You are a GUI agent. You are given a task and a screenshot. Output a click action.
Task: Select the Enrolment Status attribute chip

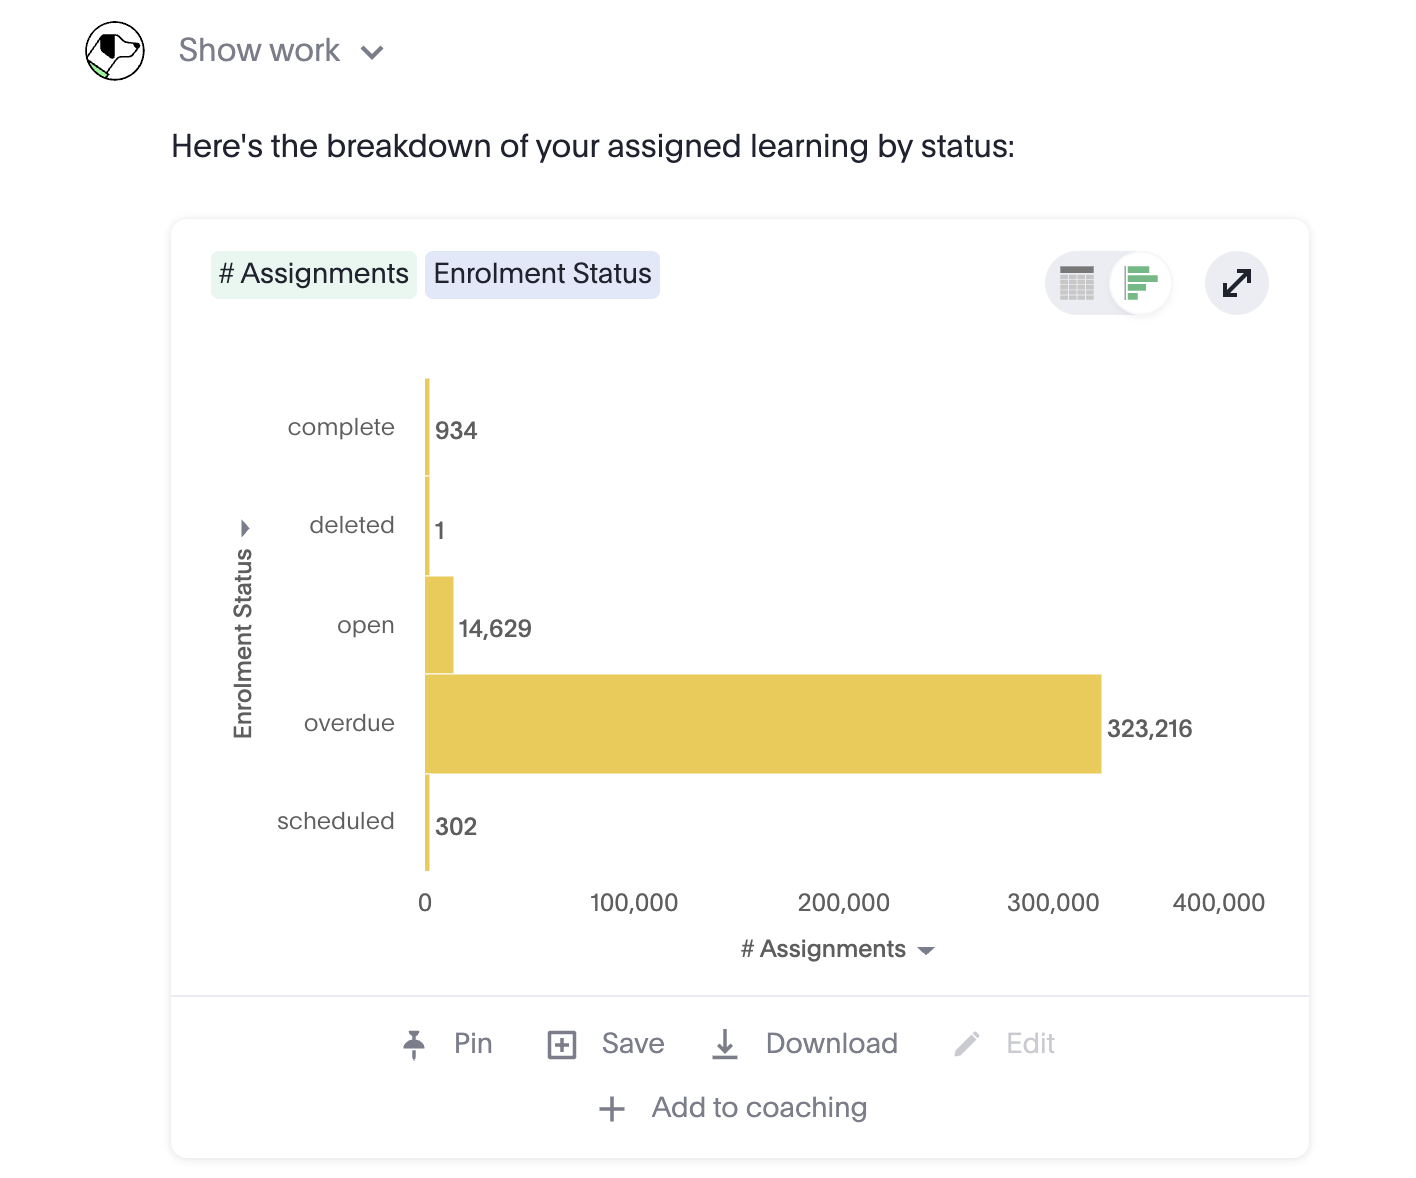[542, 274]
